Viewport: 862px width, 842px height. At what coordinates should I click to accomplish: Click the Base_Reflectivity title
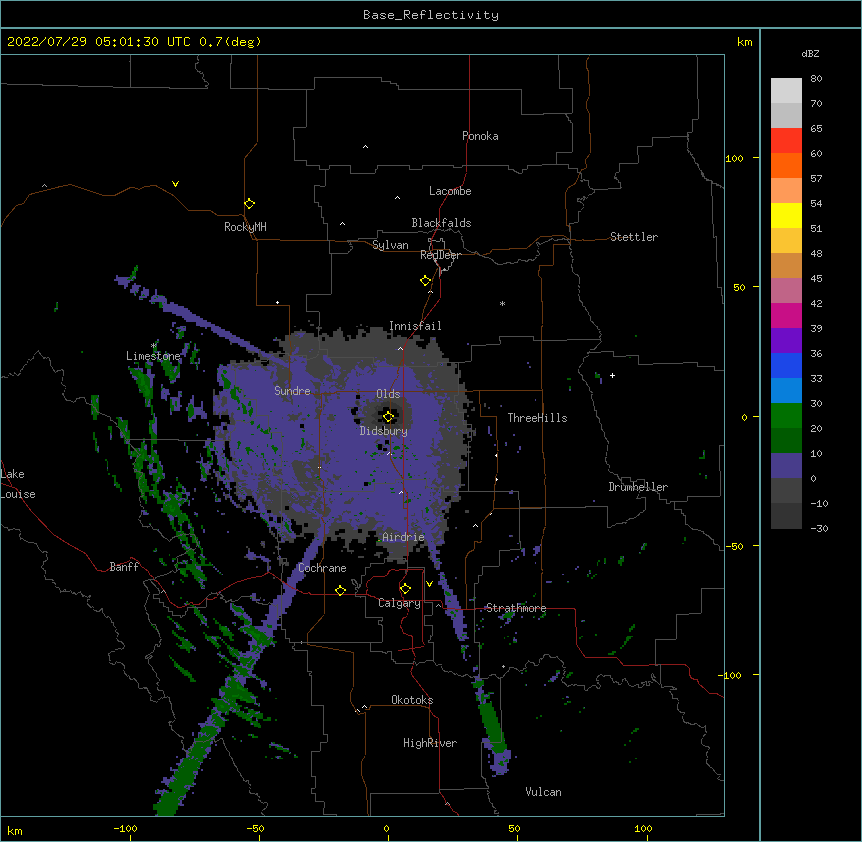click(431, 15)
